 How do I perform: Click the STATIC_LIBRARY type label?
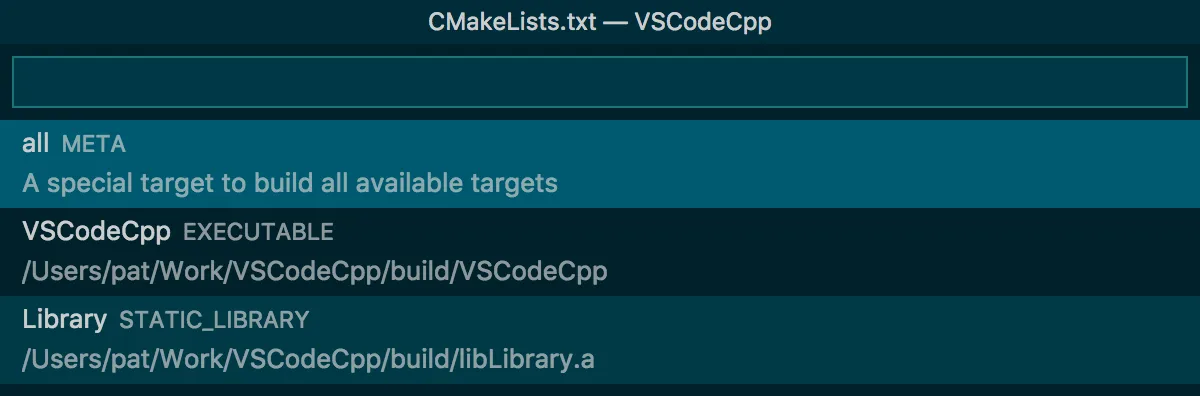214,321
